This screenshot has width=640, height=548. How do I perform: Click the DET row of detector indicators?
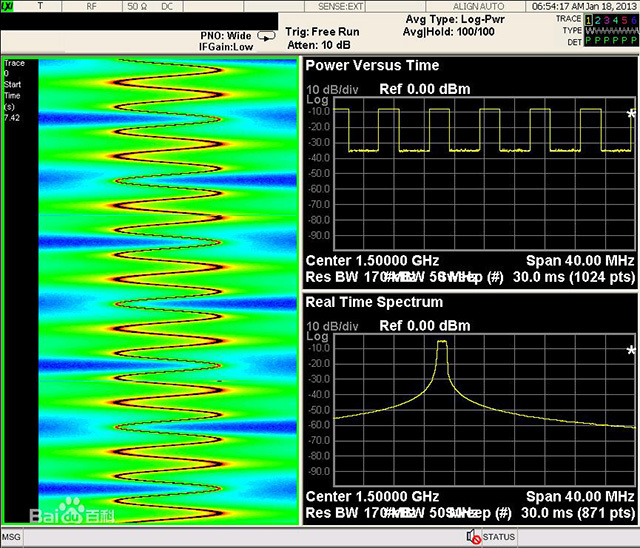pyautogui.click(x=611, y=41)
